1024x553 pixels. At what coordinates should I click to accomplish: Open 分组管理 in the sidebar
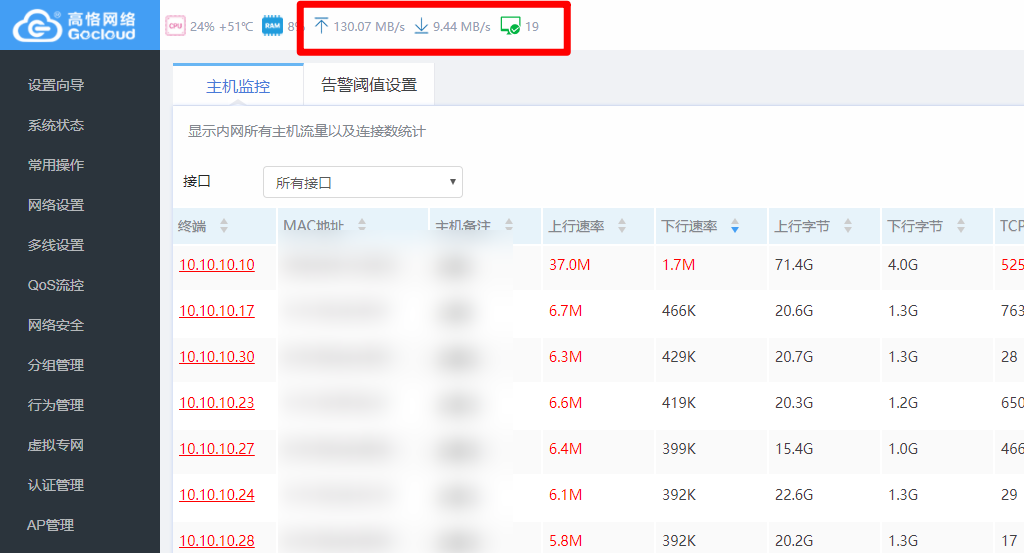56,365
